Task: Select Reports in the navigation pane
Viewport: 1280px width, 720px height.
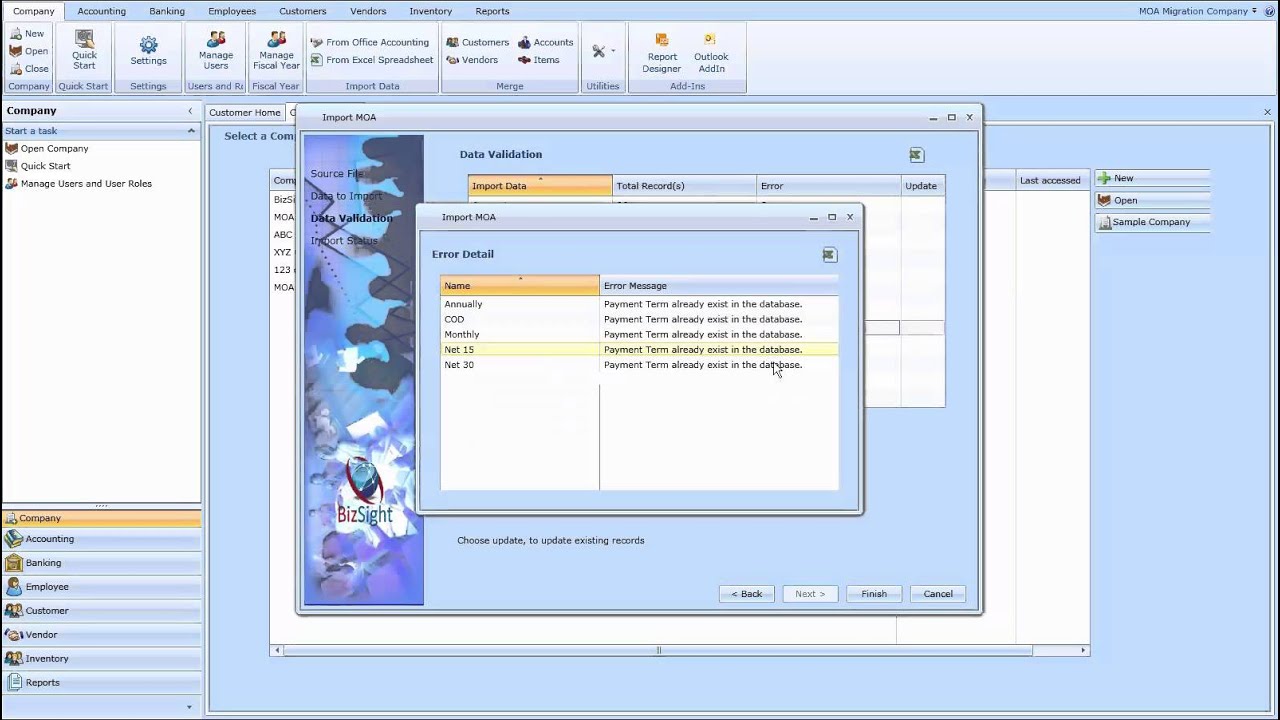Action: (101, 683)
